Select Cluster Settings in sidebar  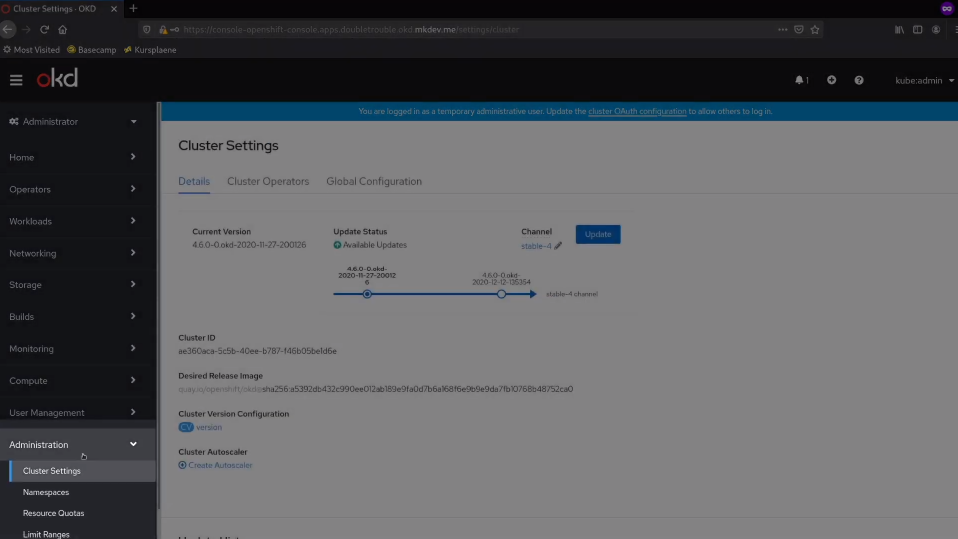[82, 471]
